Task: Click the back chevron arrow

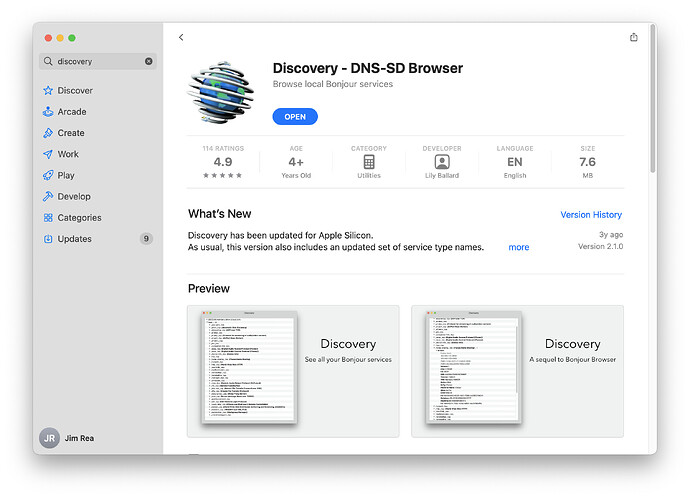Action: point(181,37)
